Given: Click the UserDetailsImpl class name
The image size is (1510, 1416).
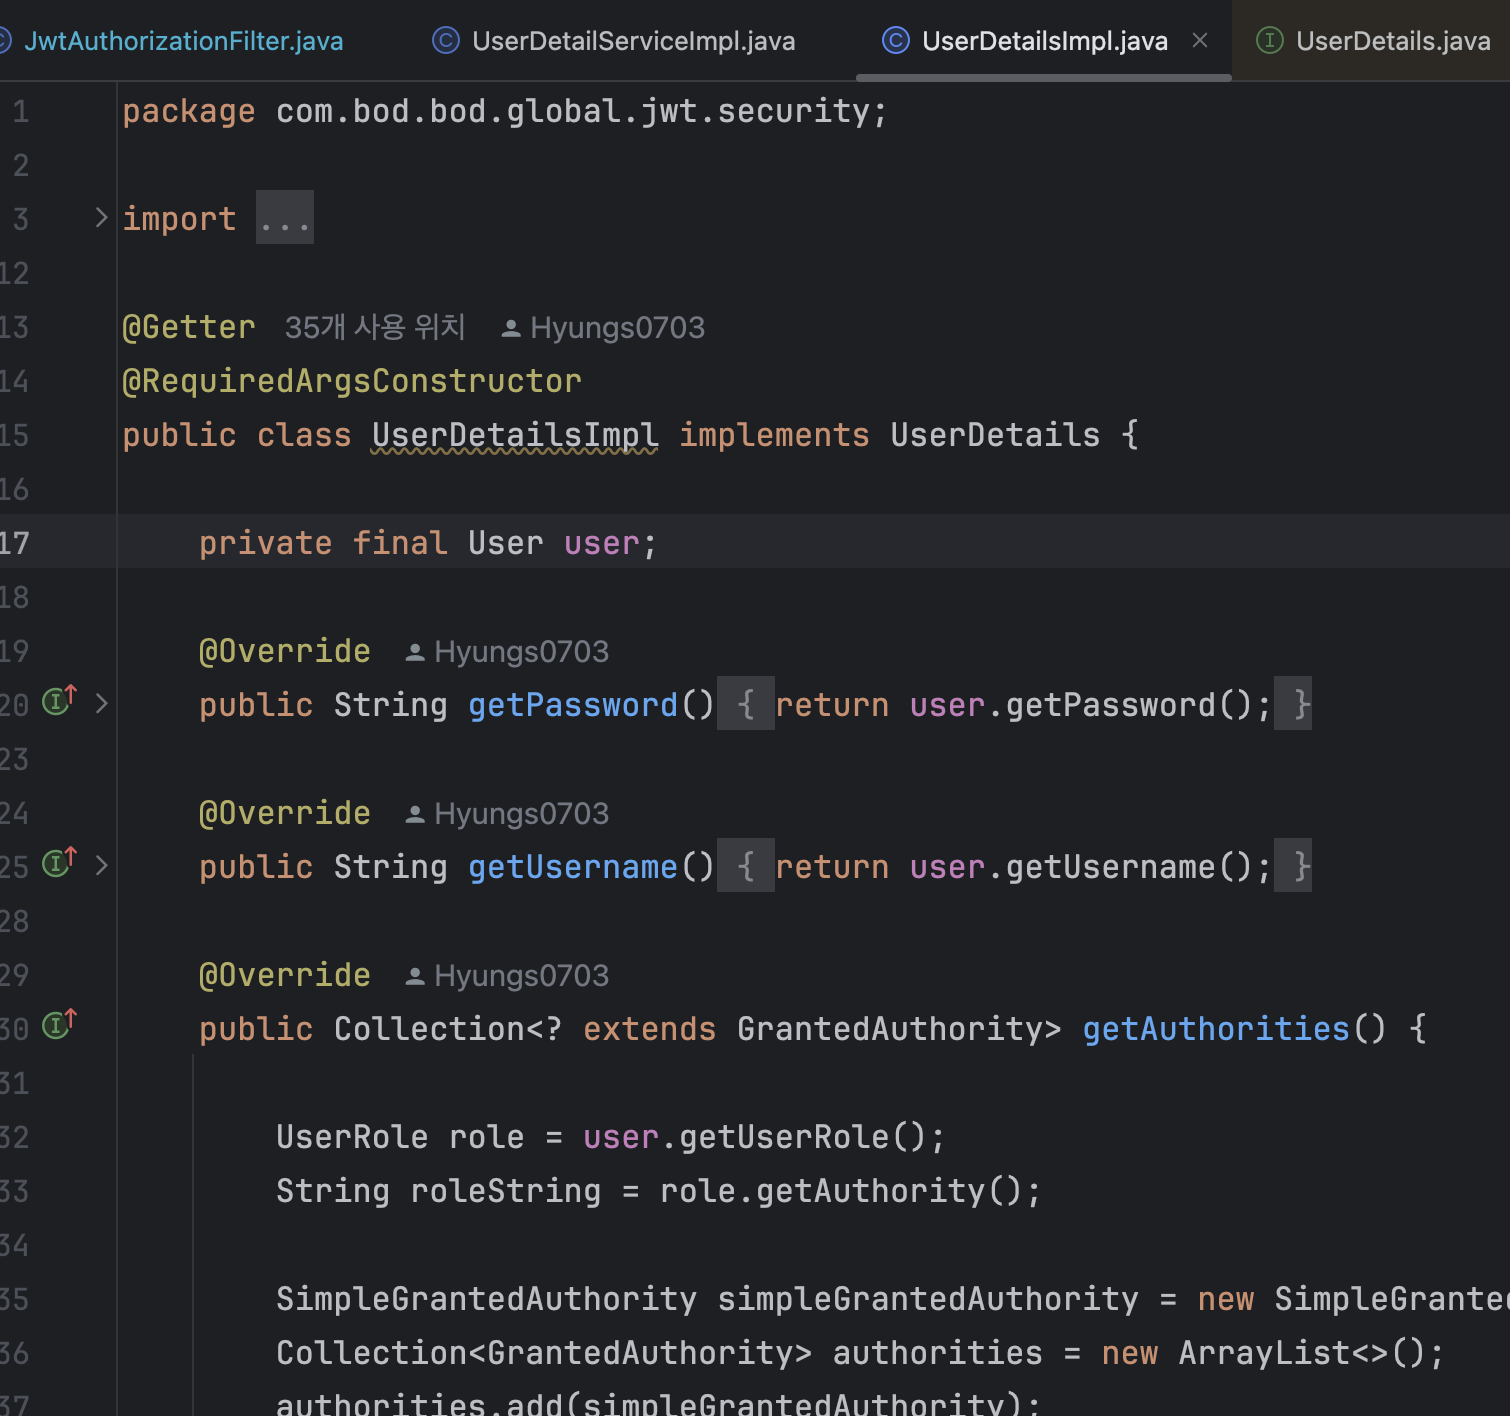Looking at the screenshot, I should tap(515, 435).
